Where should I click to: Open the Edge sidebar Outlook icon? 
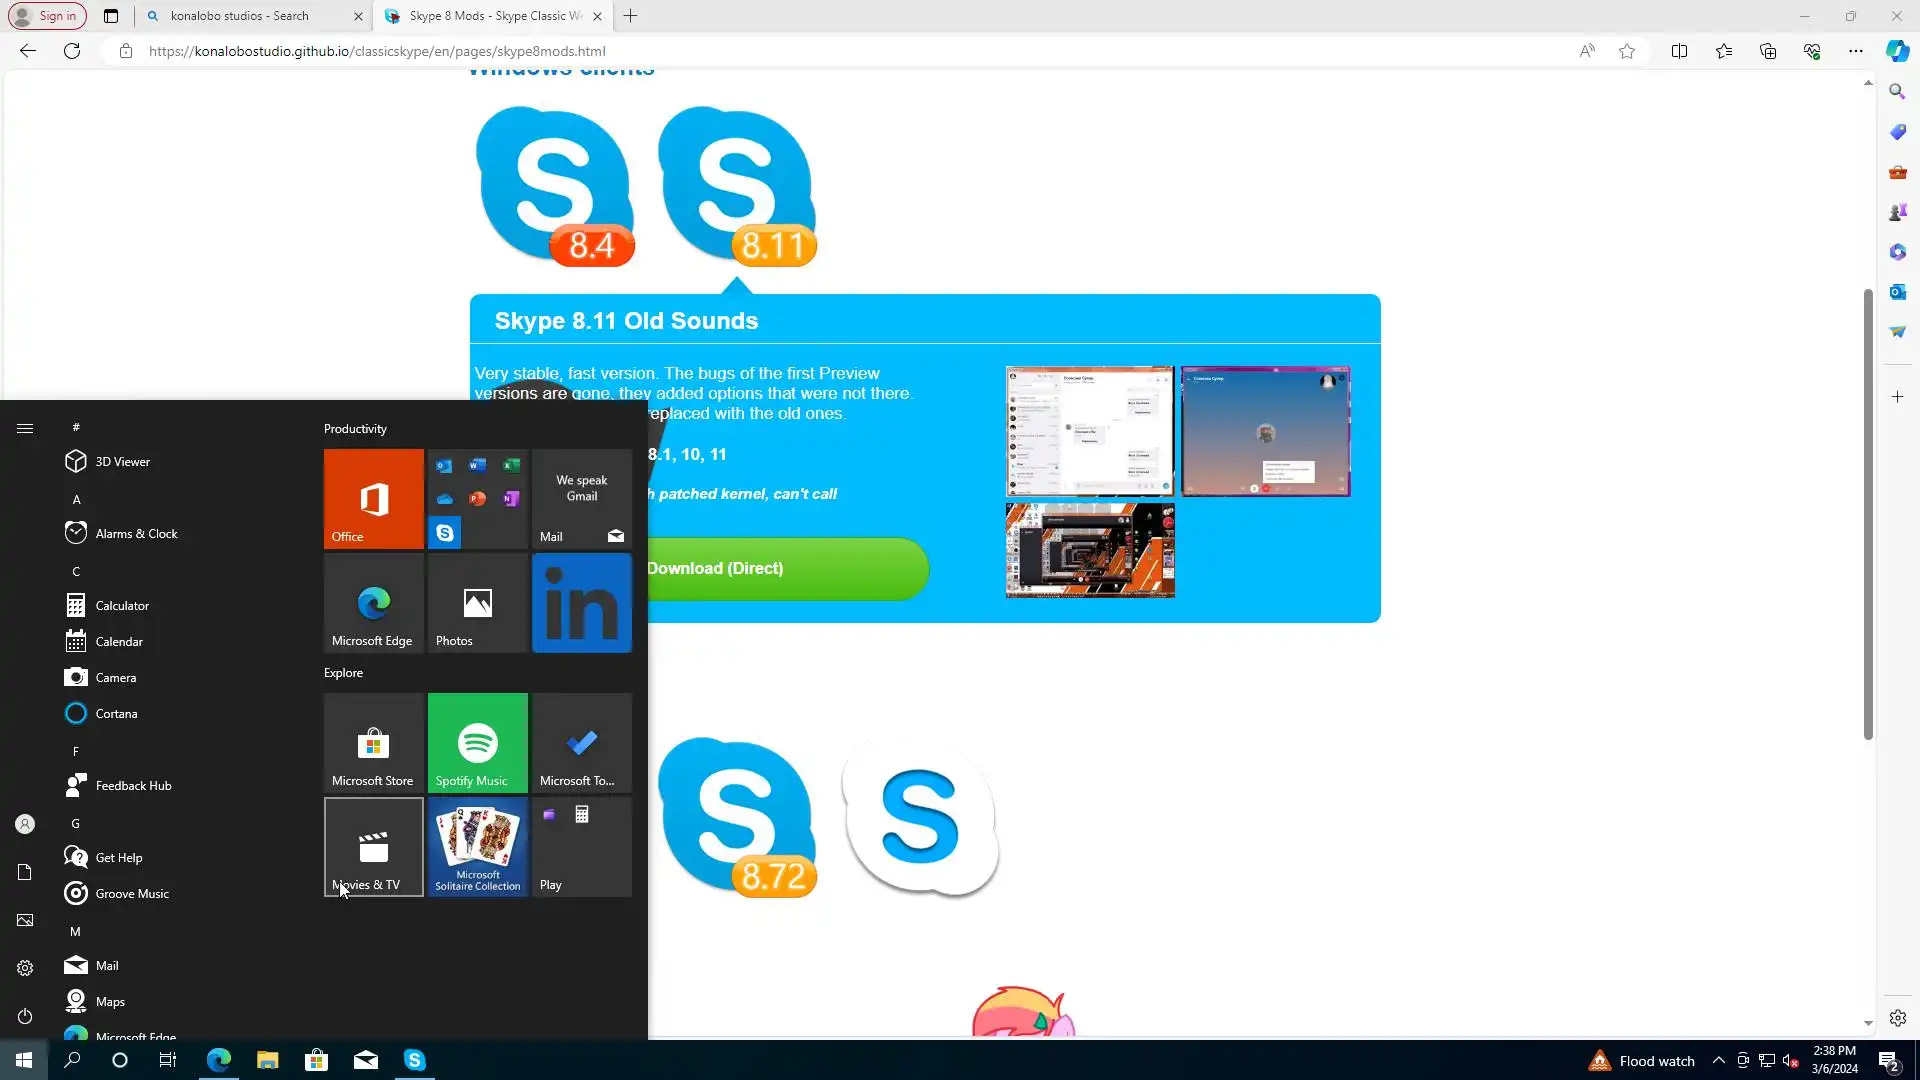pos(1897,292)
